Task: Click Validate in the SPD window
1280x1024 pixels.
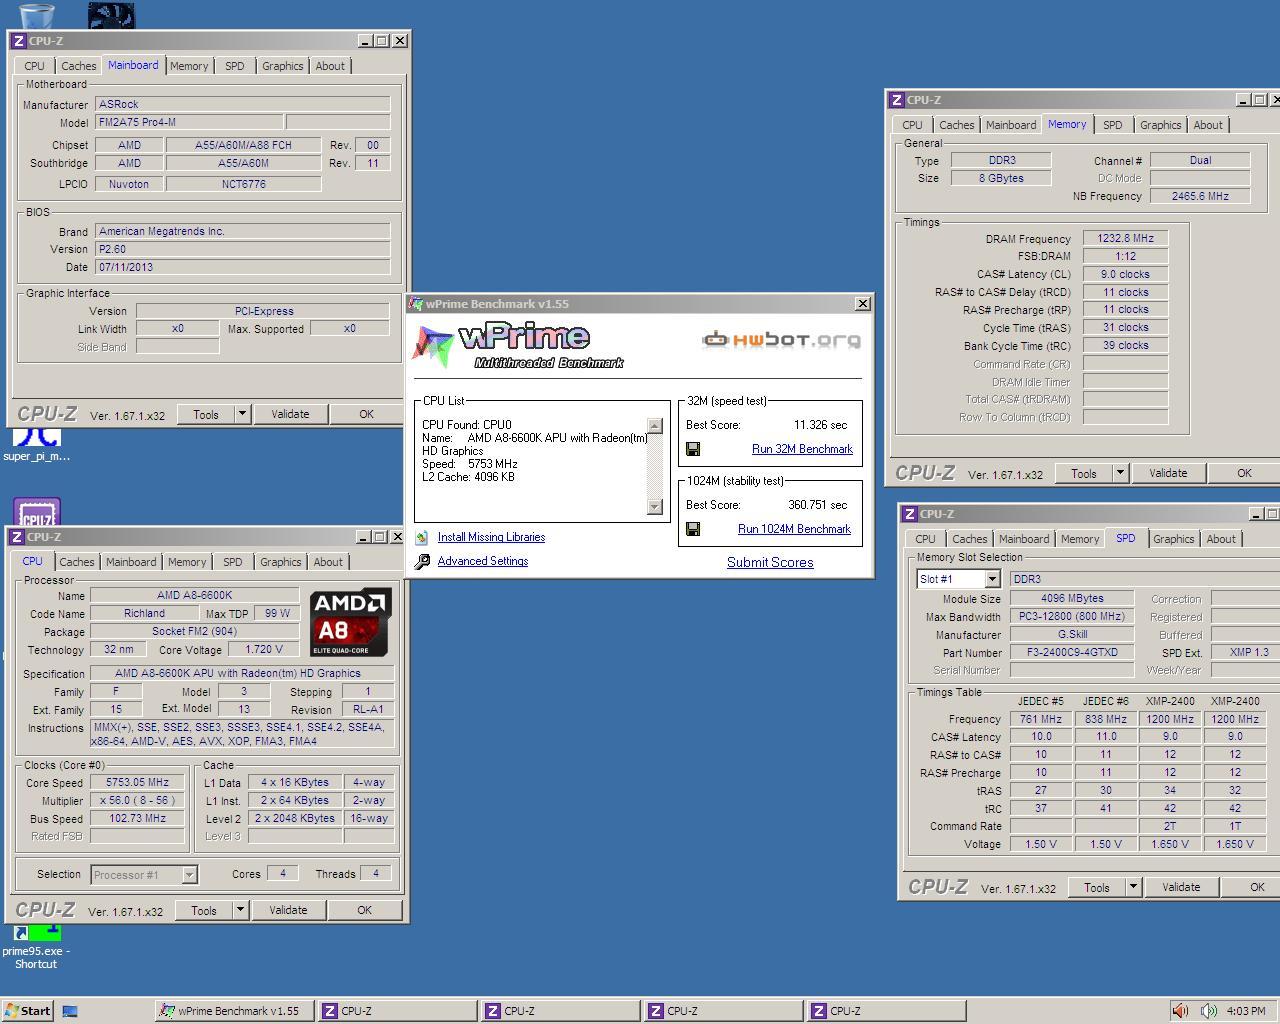Action: pos(1181,887)
